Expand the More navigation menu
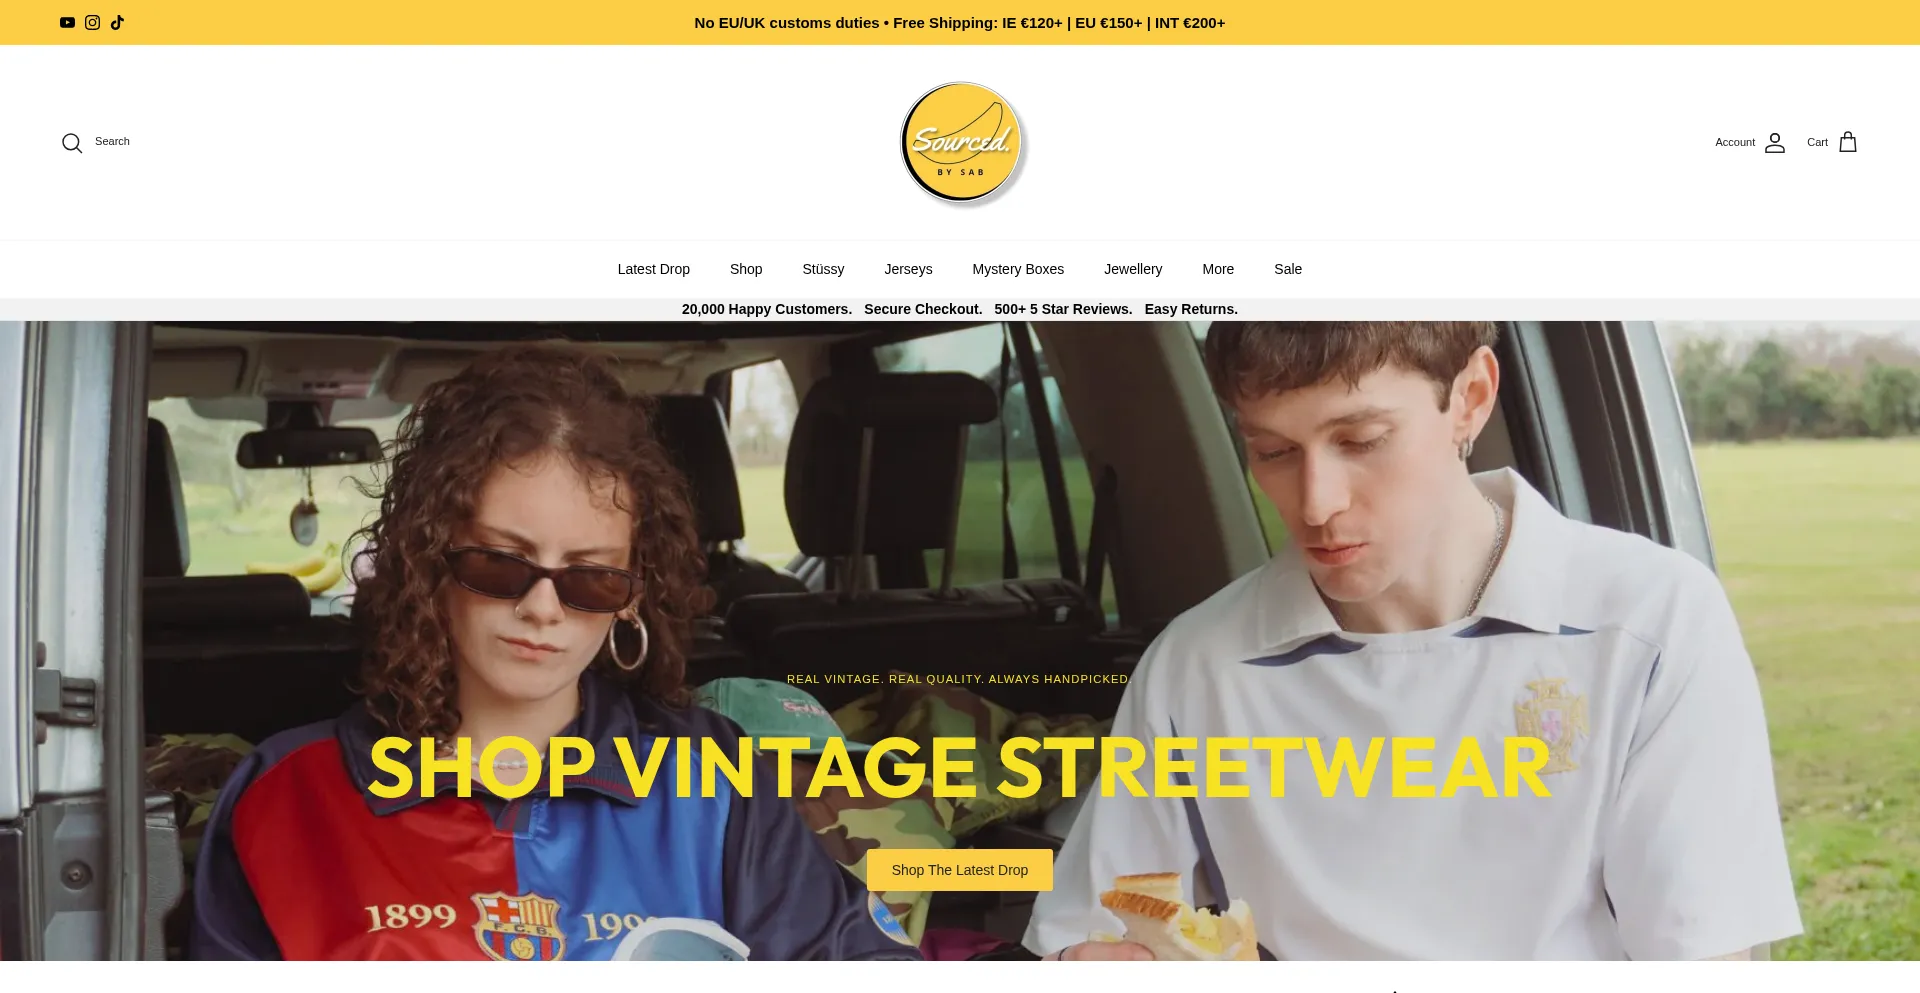 (x=1218, y=269)
